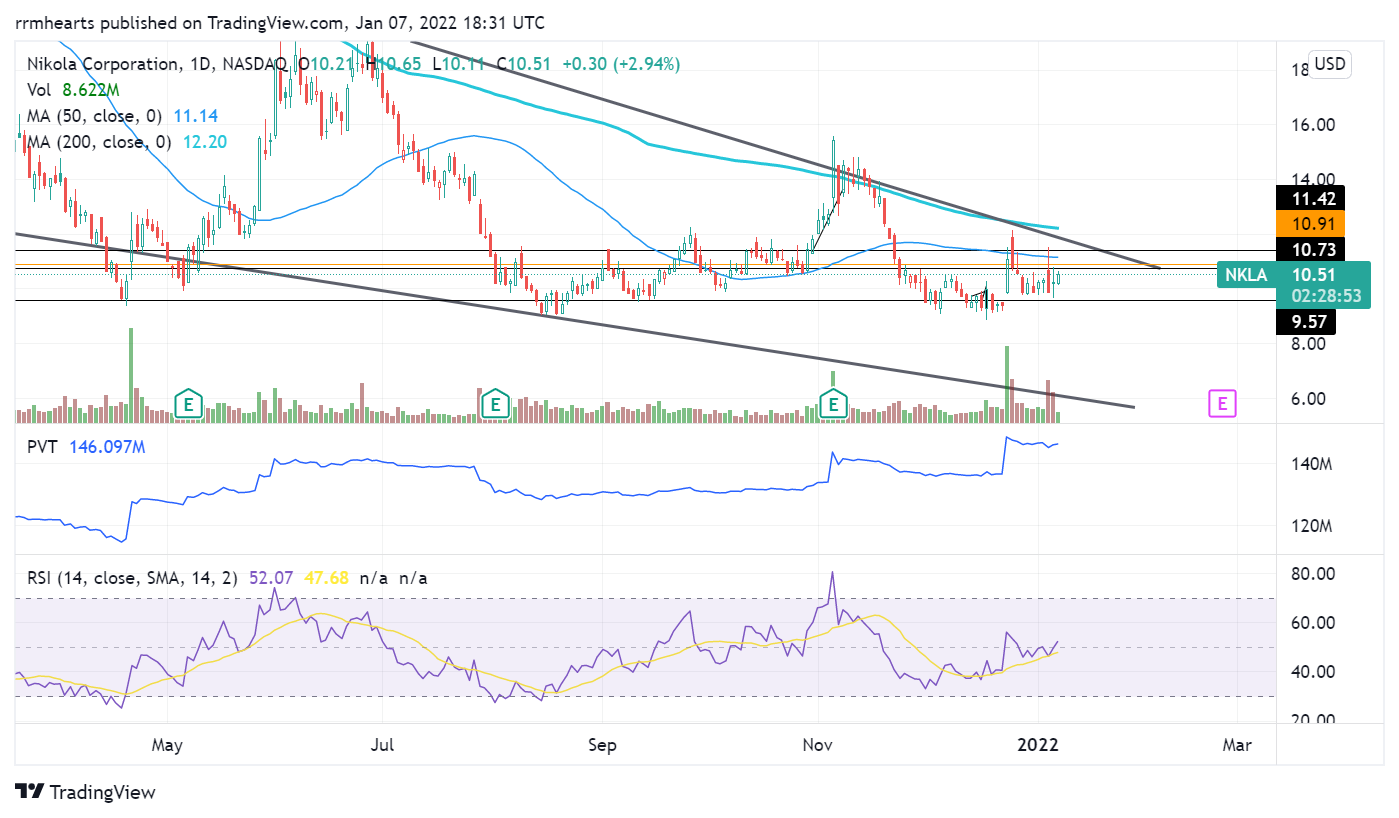1399x818 pixels.
Task: Click the May earnings E marker
Action: tap(187, 404)
